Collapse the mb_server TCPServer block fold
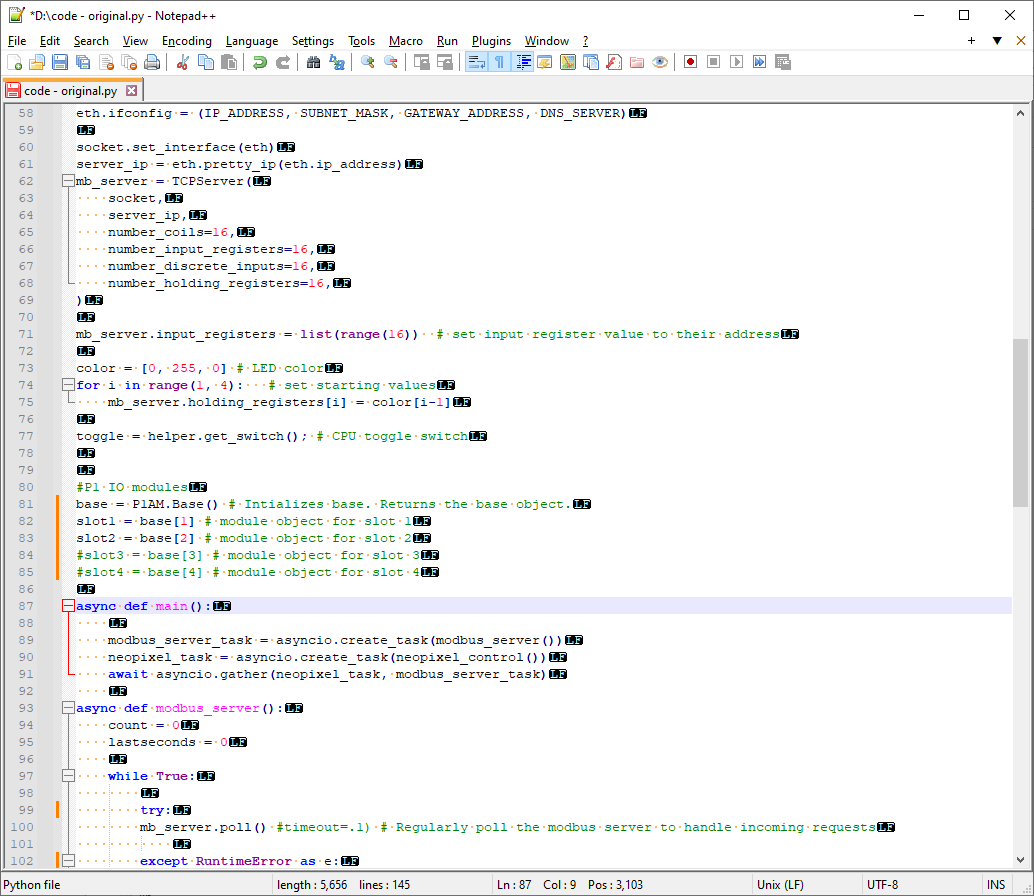This screenshot has width=1034, height=896. click(x=68, y=181)
